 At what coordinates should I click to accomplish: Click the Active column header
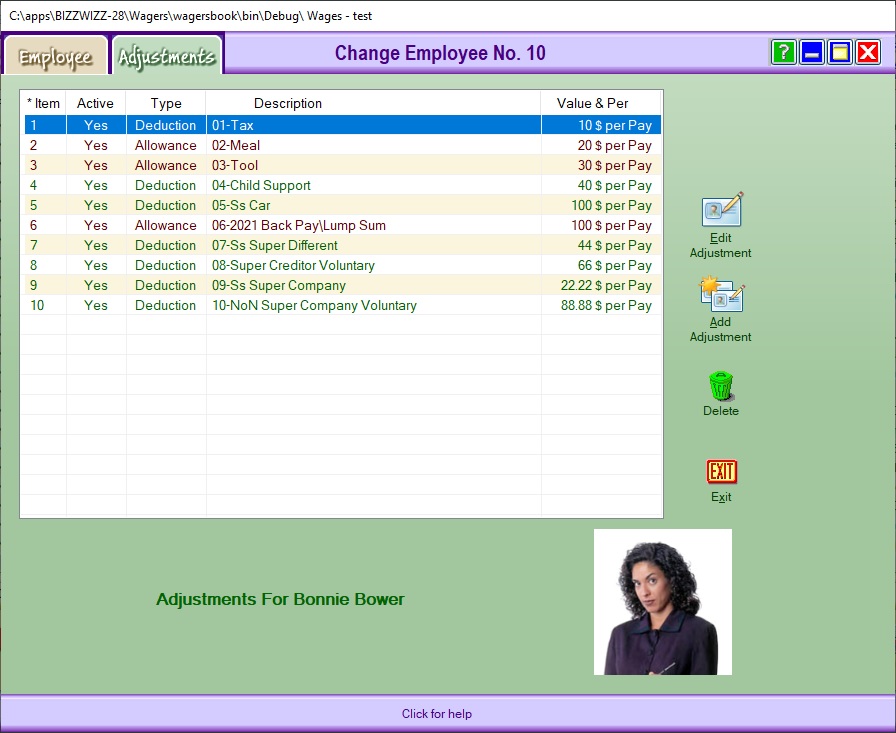pyautogui.click(x=95, y=103)
